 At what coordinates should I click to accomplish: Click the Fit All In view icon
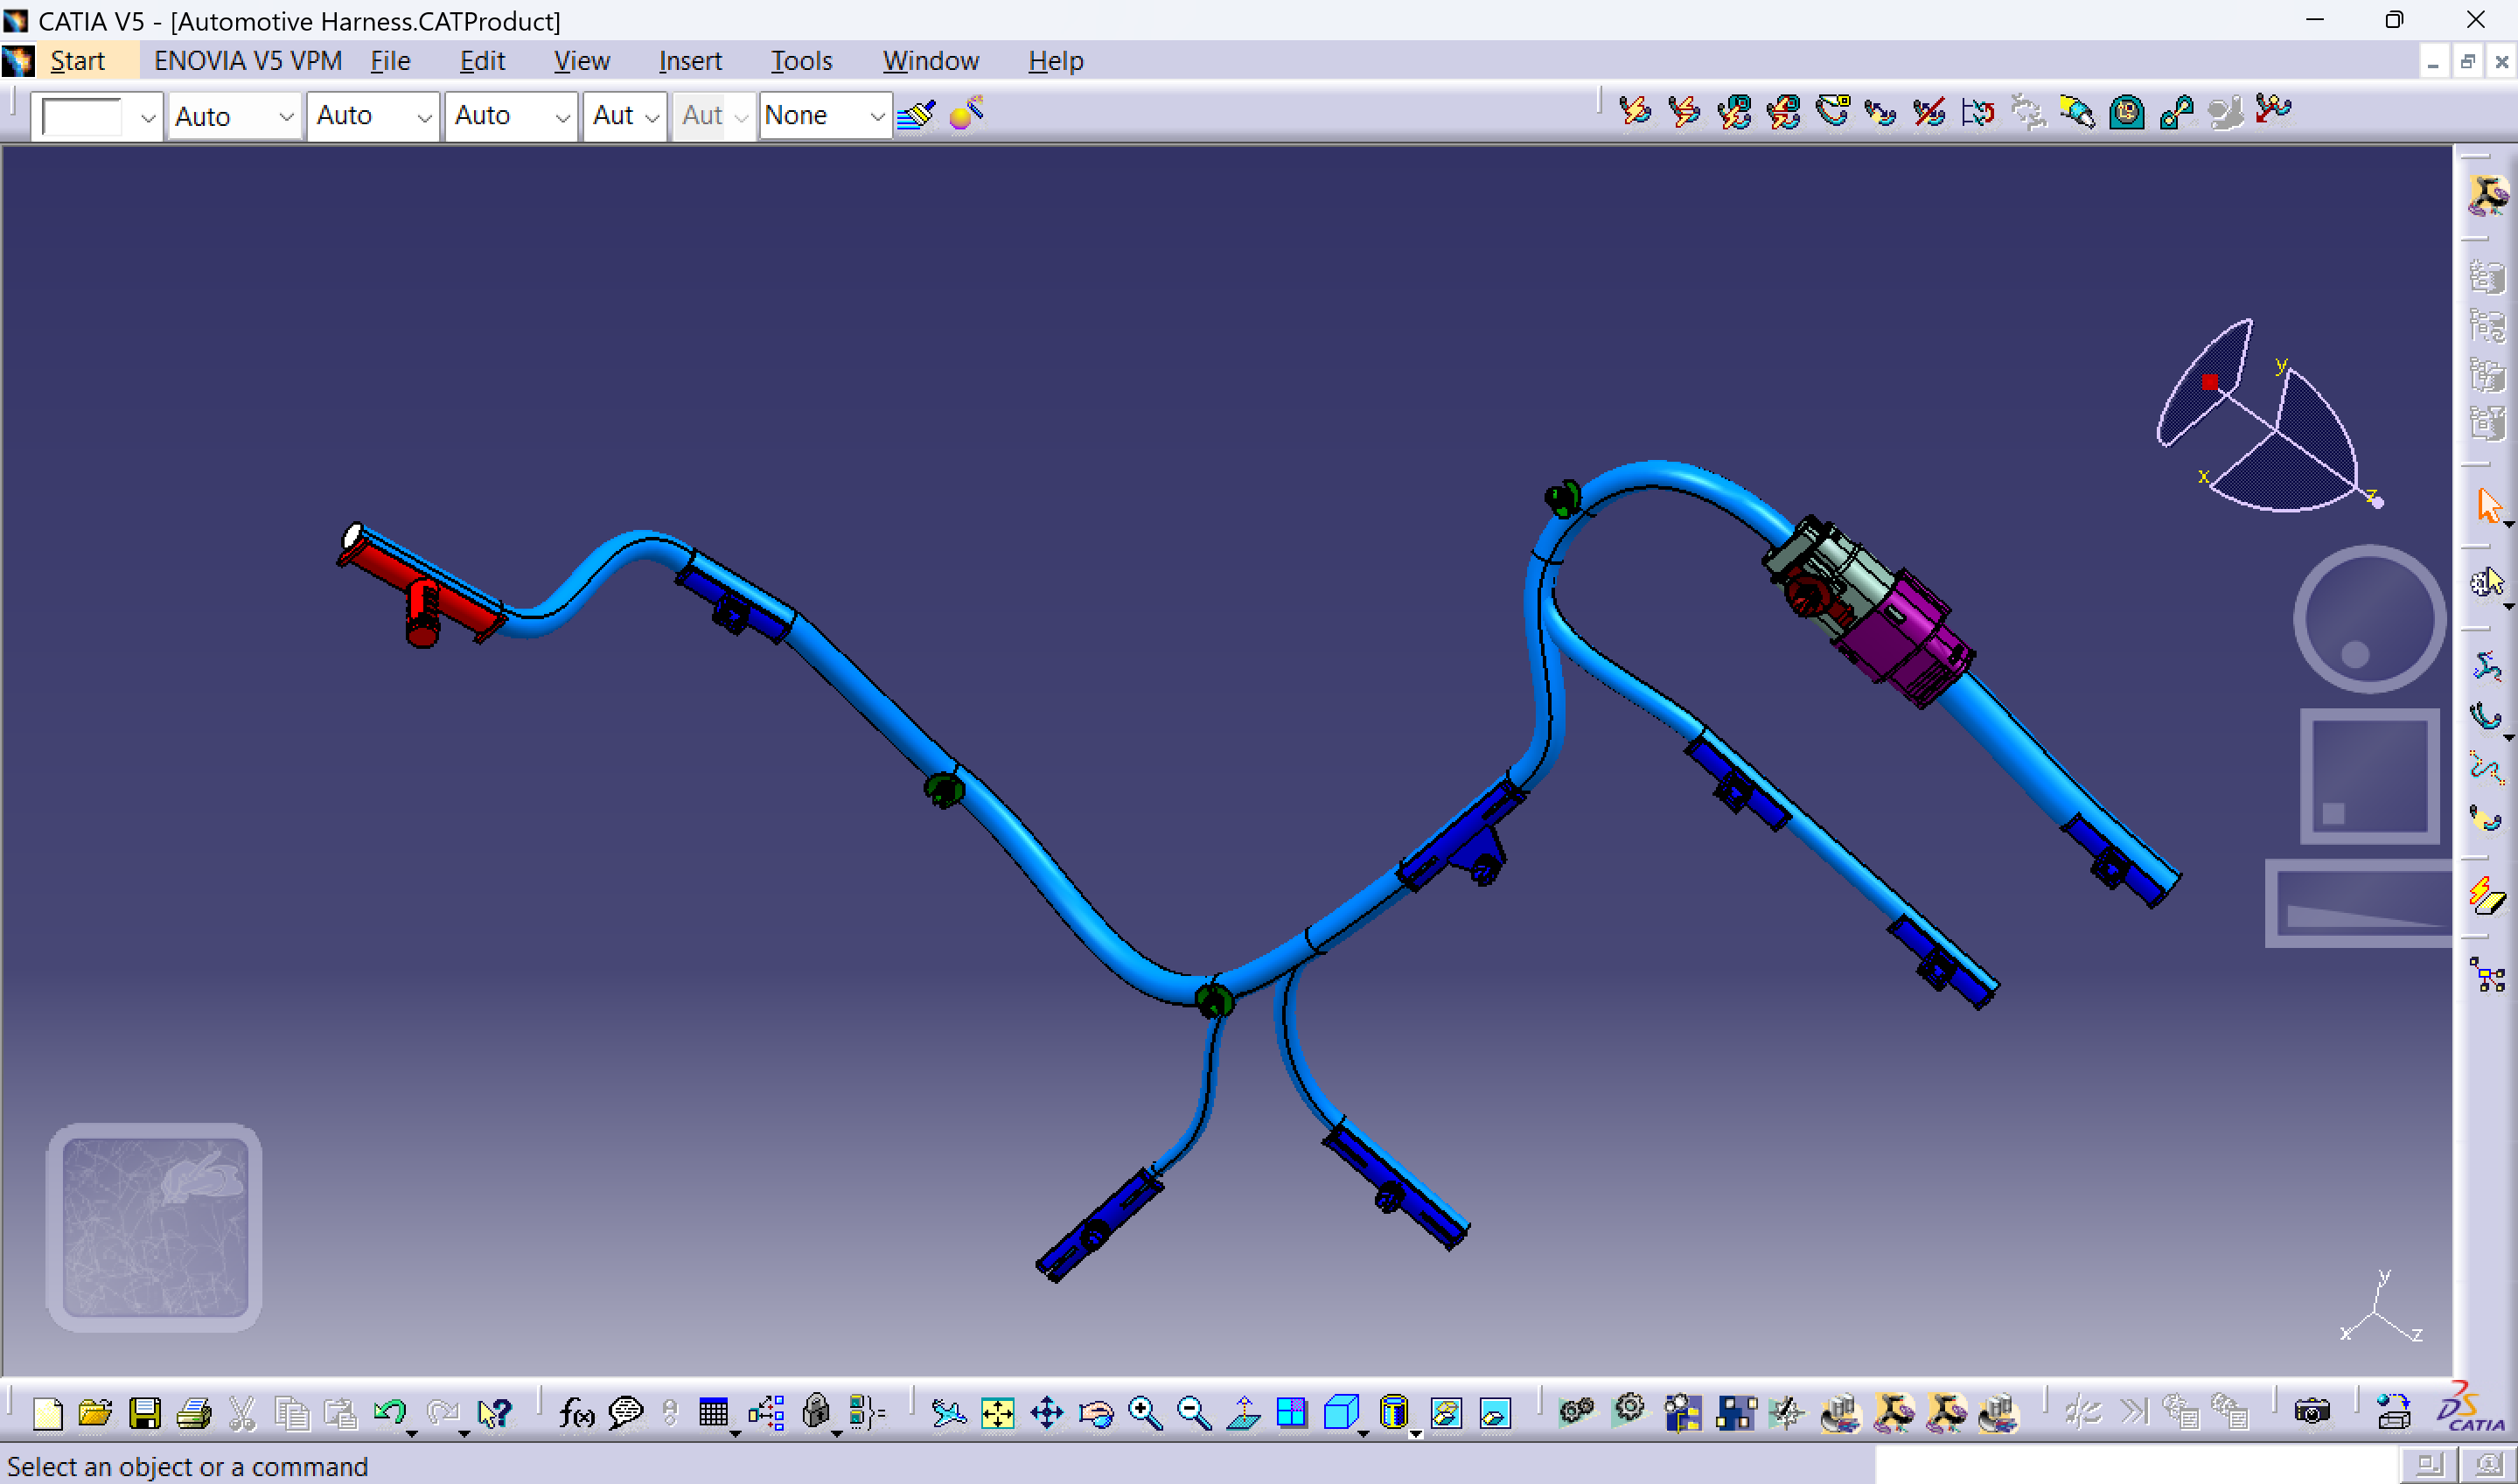tap(997, 1413)
